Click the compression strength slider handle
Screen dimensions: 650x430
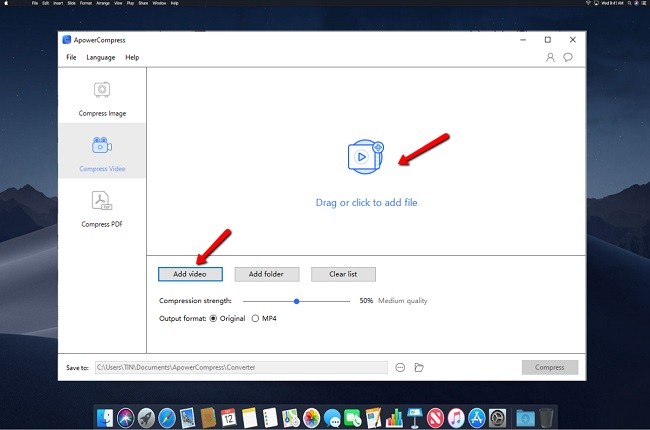tap(296, 301)
